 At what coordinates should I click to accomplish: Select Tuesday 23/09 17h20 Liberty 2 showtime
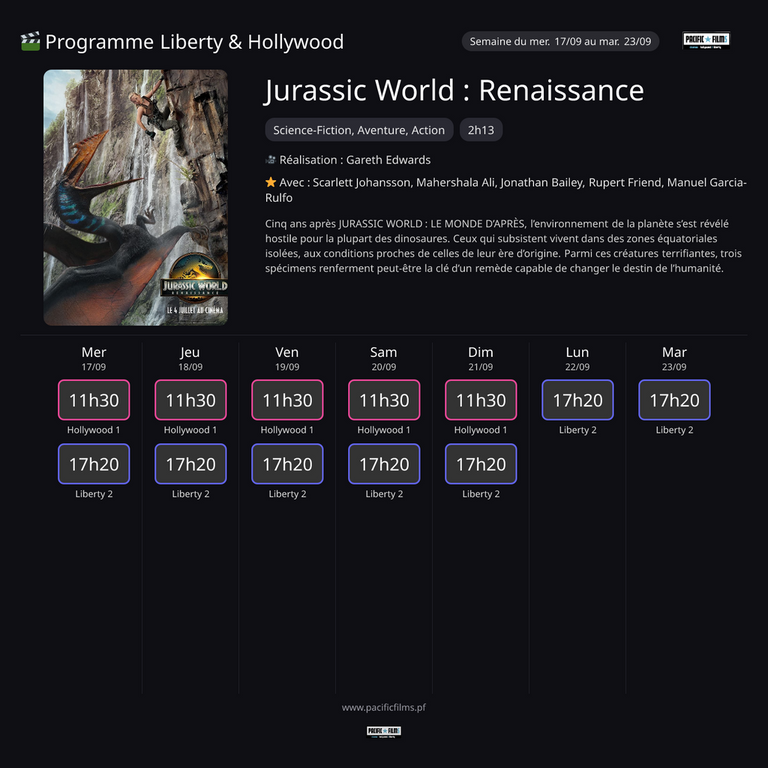tap(674, 400)
